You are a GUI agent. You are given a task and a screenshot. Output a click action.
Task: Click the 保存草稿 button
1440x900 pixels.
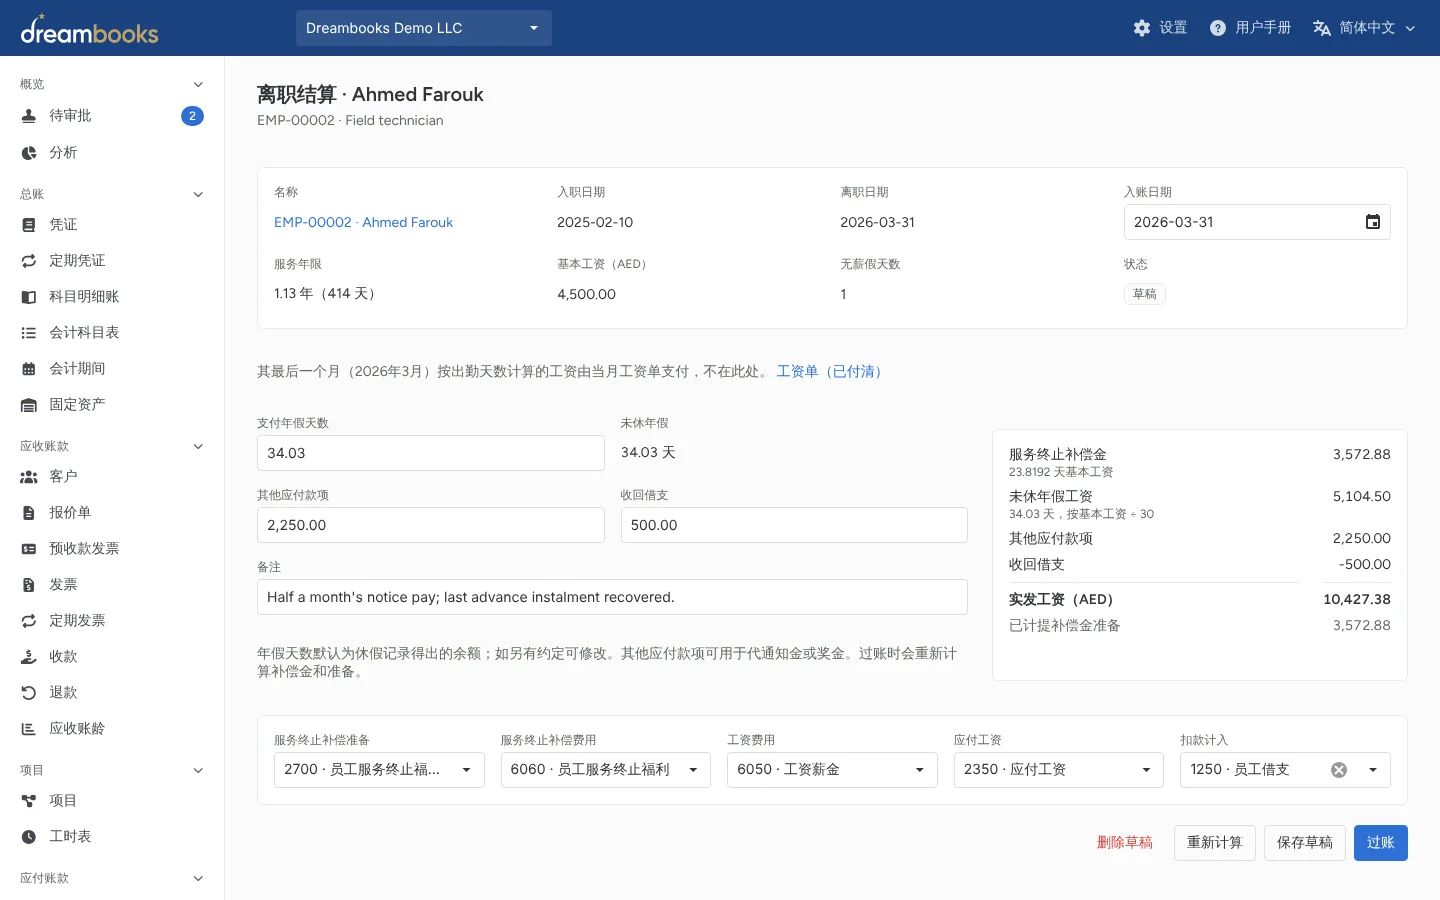(x=1305, y=843)
